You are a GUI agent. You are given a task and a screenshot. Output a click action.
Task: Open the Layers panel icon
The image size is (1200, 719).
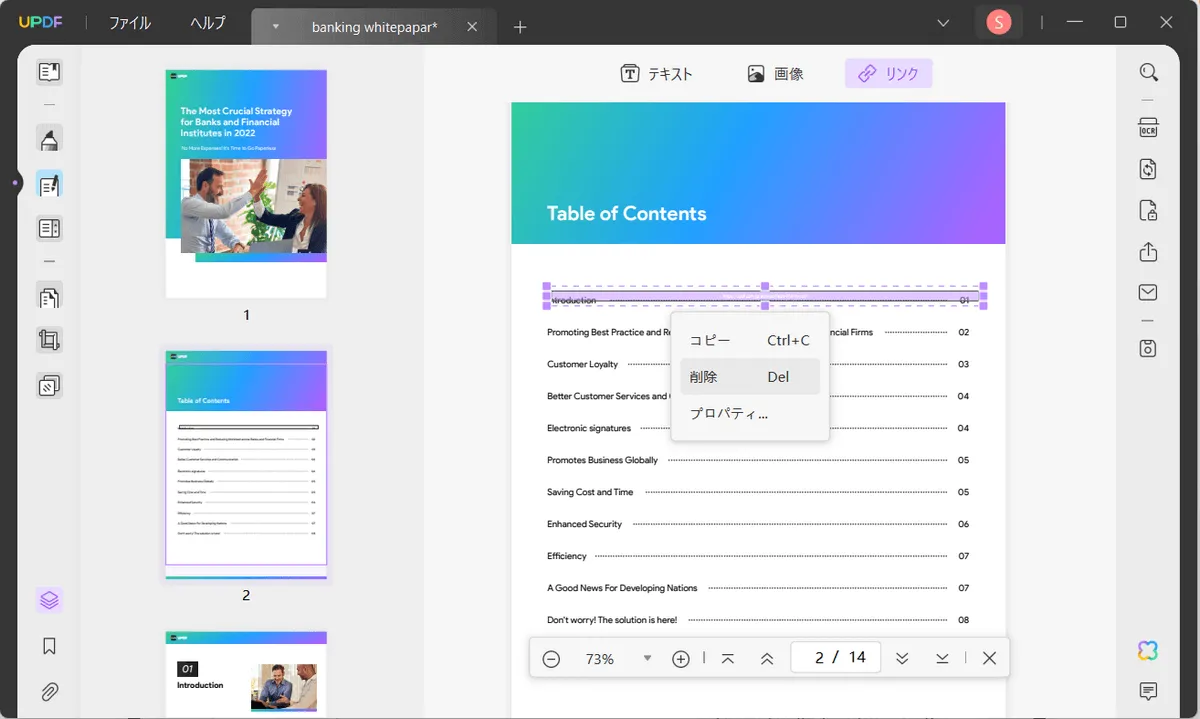click(x=49, y=601)
